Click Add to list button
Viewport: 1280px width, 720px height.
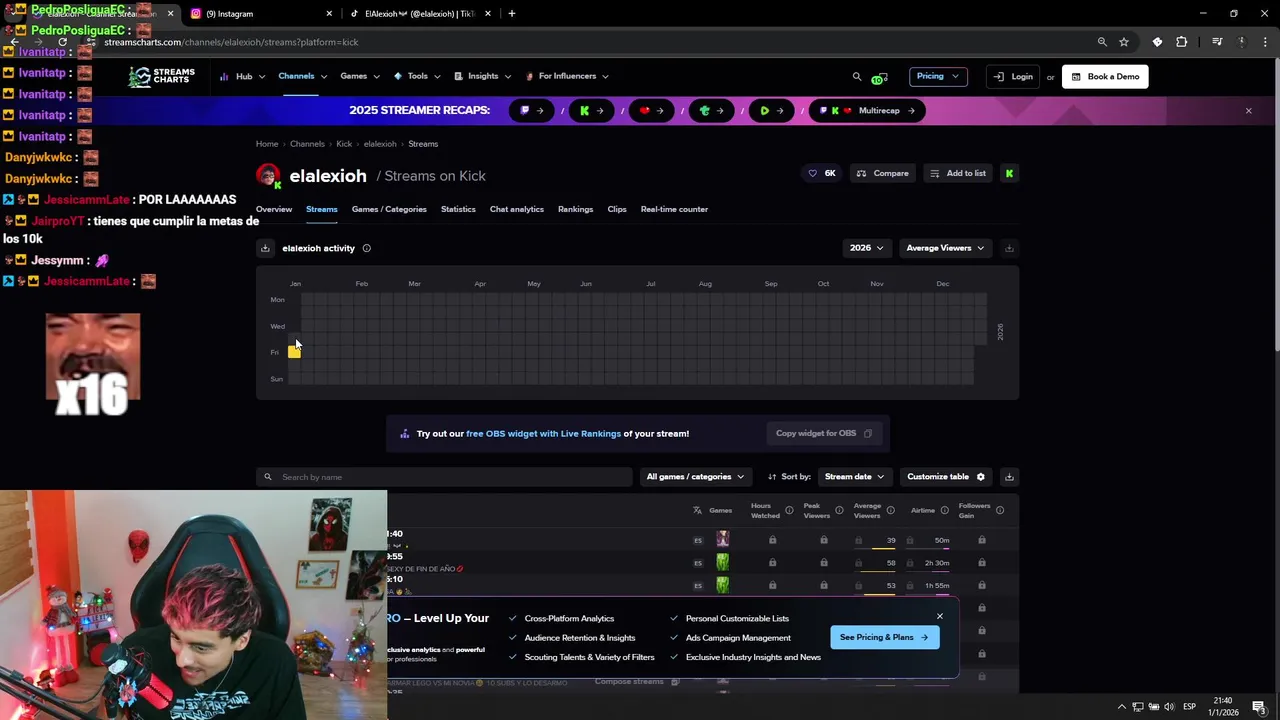(957, 173)
